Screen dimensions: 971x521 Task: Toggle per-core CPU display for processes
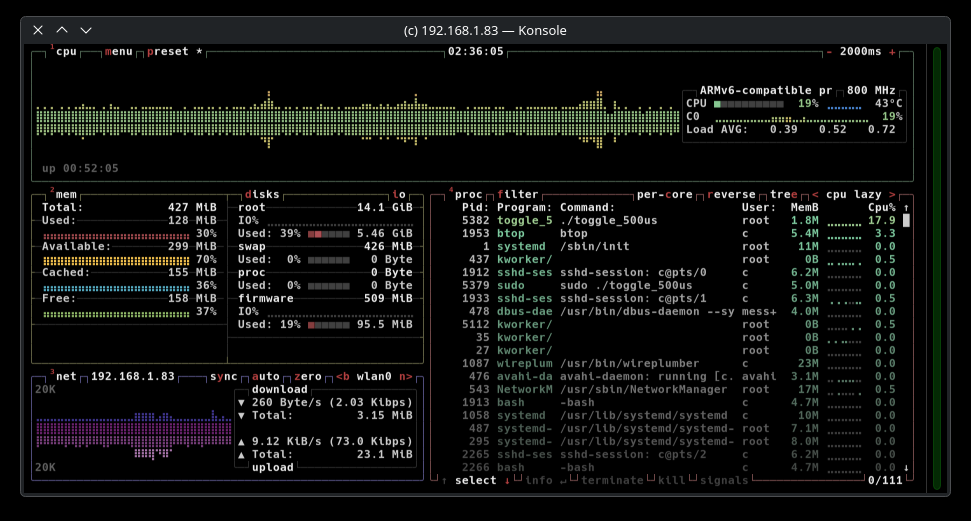tap(666, 195)
